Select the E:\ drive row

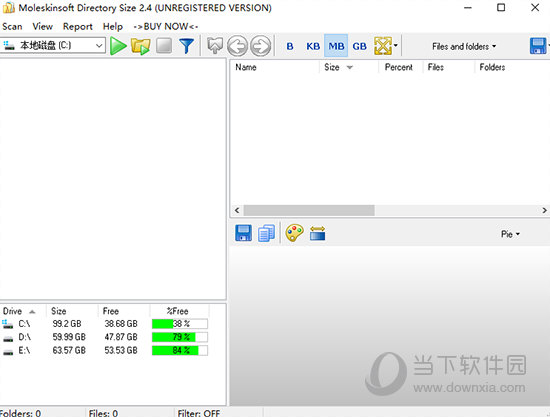click(x=105, y=350)
